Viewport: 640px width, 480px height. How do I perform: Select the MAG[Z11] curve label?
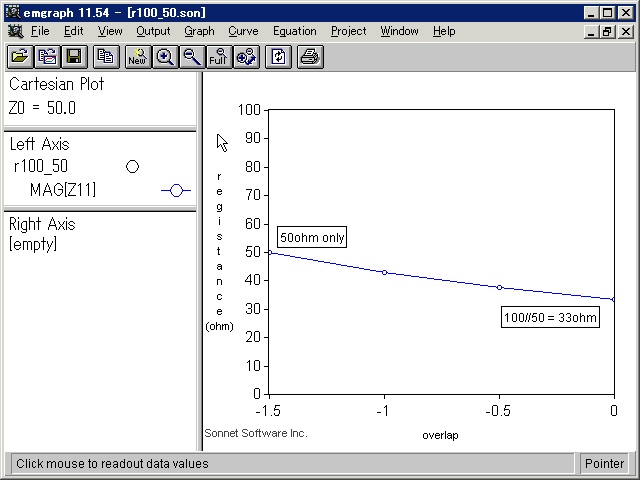63,190
